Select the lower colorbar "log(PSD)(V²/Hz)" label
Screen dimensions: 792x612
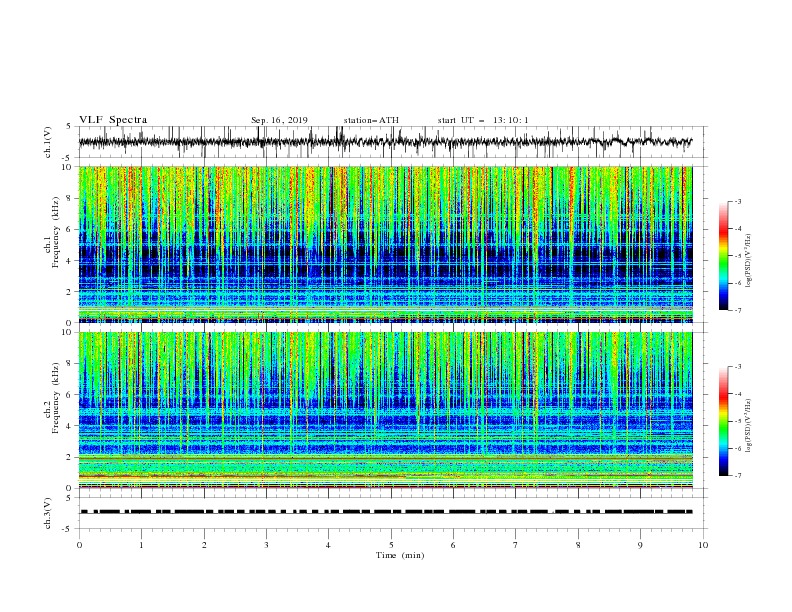[x=749, y=425]
